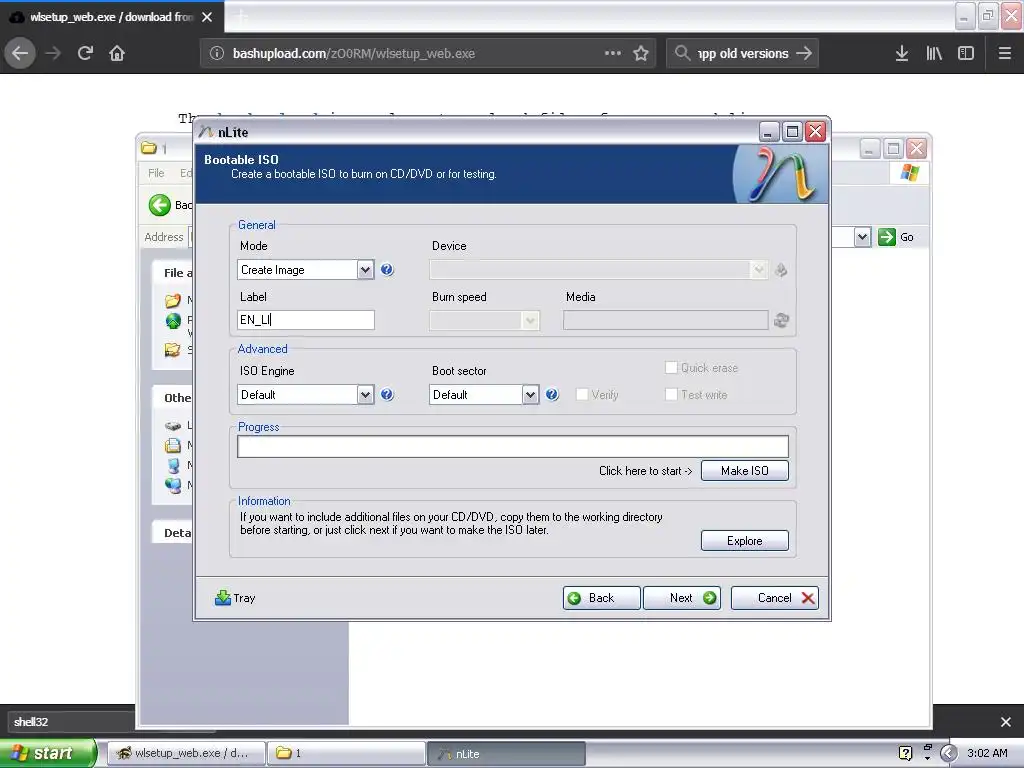This screenshot has height=768, width=1024.
Task: Click the Explore button
Action: [x=744, y=541]
